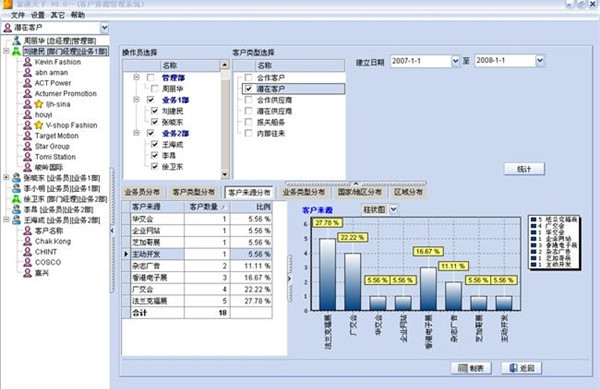Click the salesperson icon for 李昂 业务2部

point(16,210)
